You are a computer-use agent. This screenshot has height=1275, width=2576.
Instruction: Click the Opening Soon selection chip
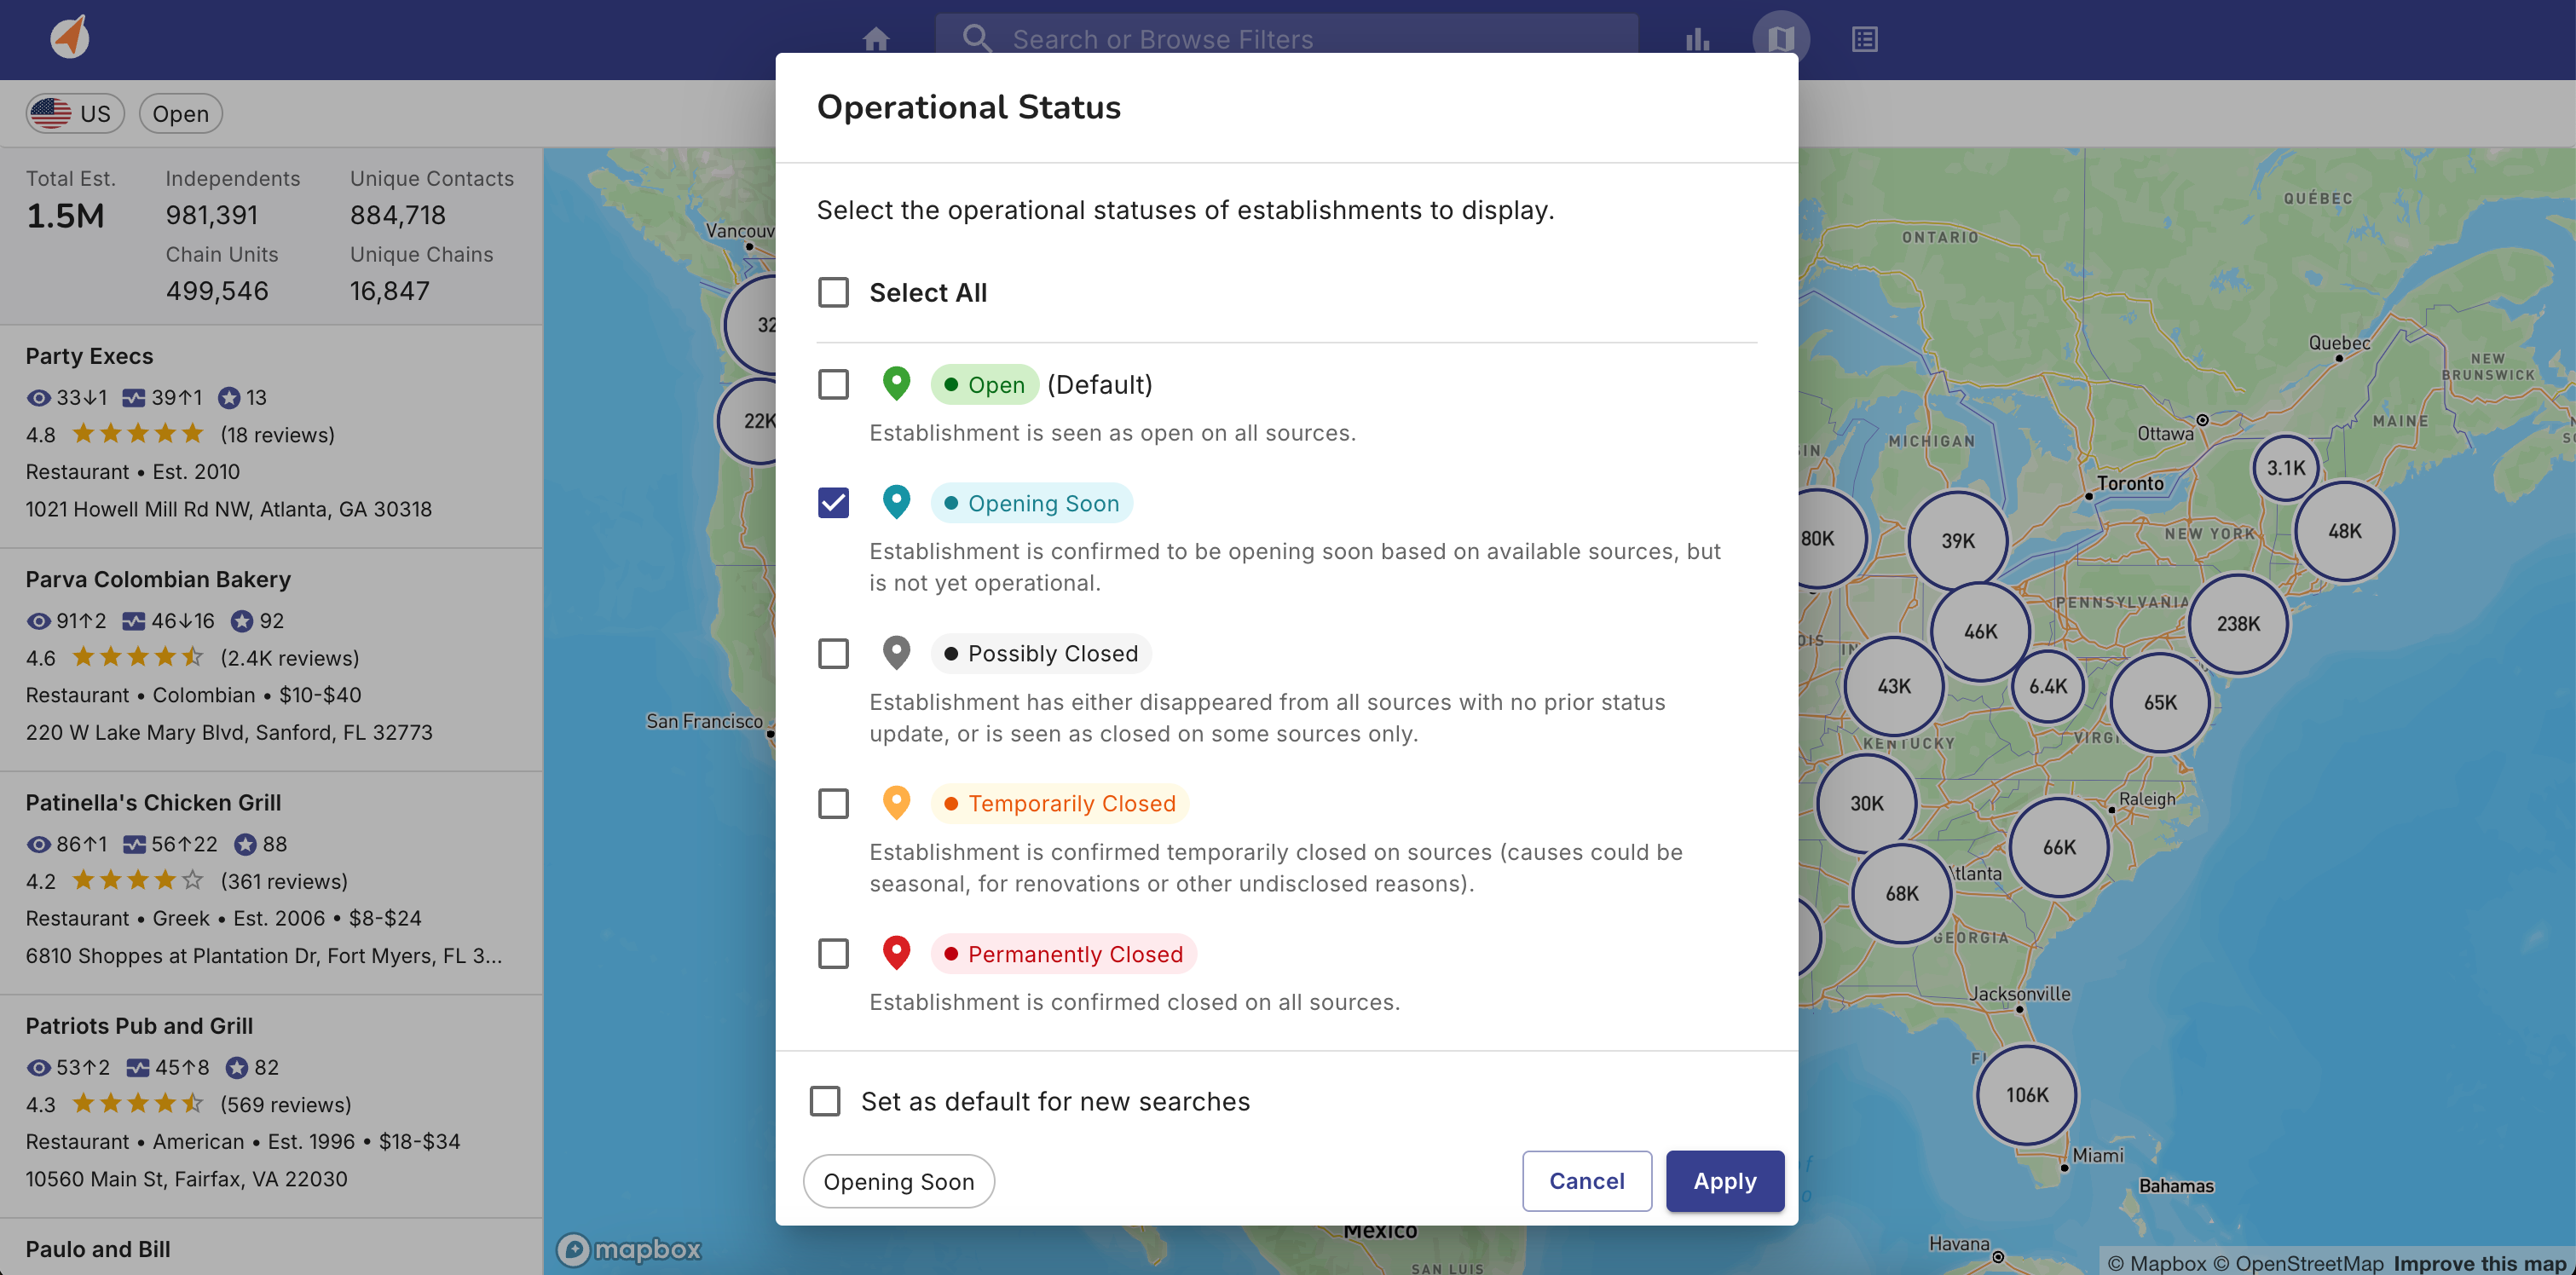pyautogui.click(x=898, y=1181)
